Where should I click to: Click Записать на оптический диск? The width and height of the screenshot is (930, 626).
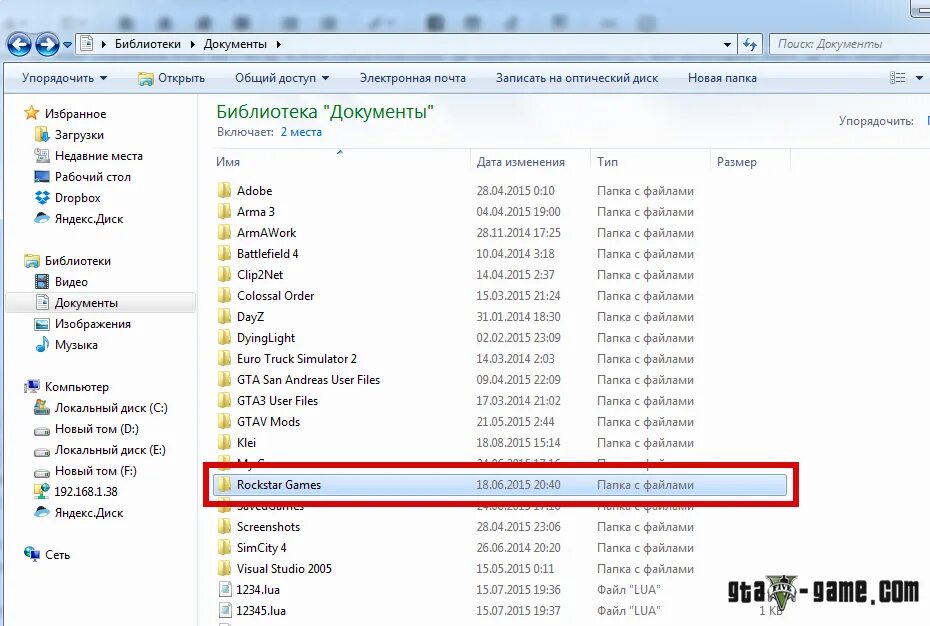[577, 78]
